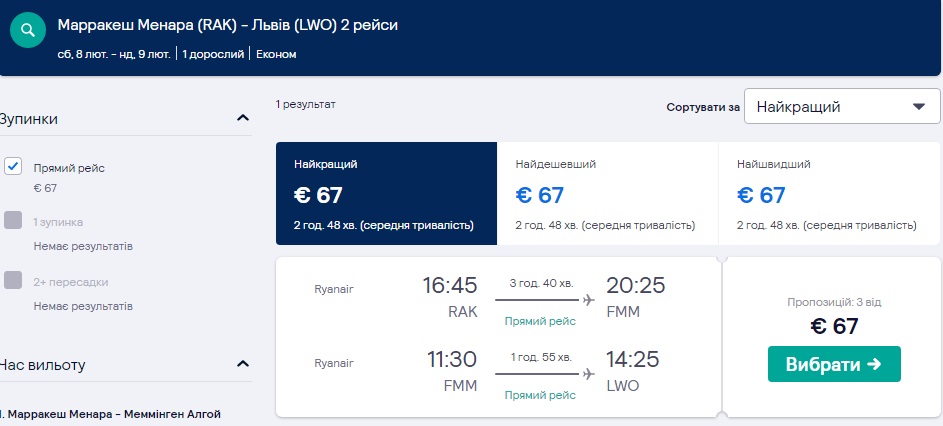Click the 1 дорослий passenger field
Screen dimensions: 943x426
[x=214, y=54]
